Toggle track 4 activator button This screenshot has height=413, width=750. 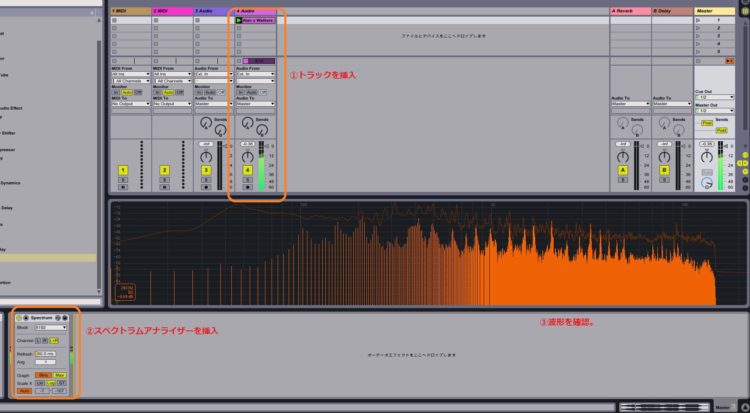tap(247, 170)
